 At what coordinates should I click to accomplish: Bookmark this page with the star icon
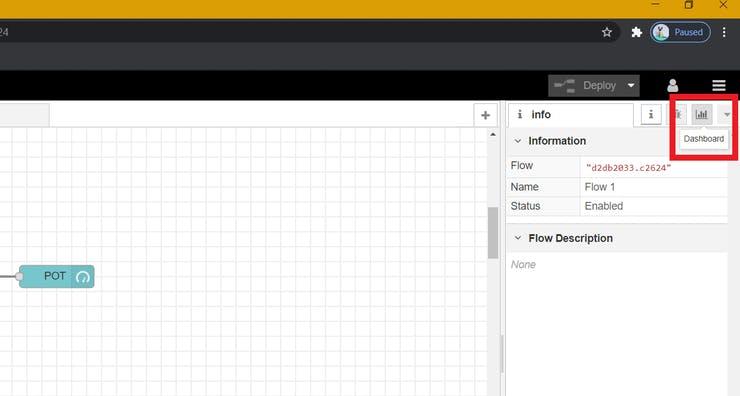[607, 32]
